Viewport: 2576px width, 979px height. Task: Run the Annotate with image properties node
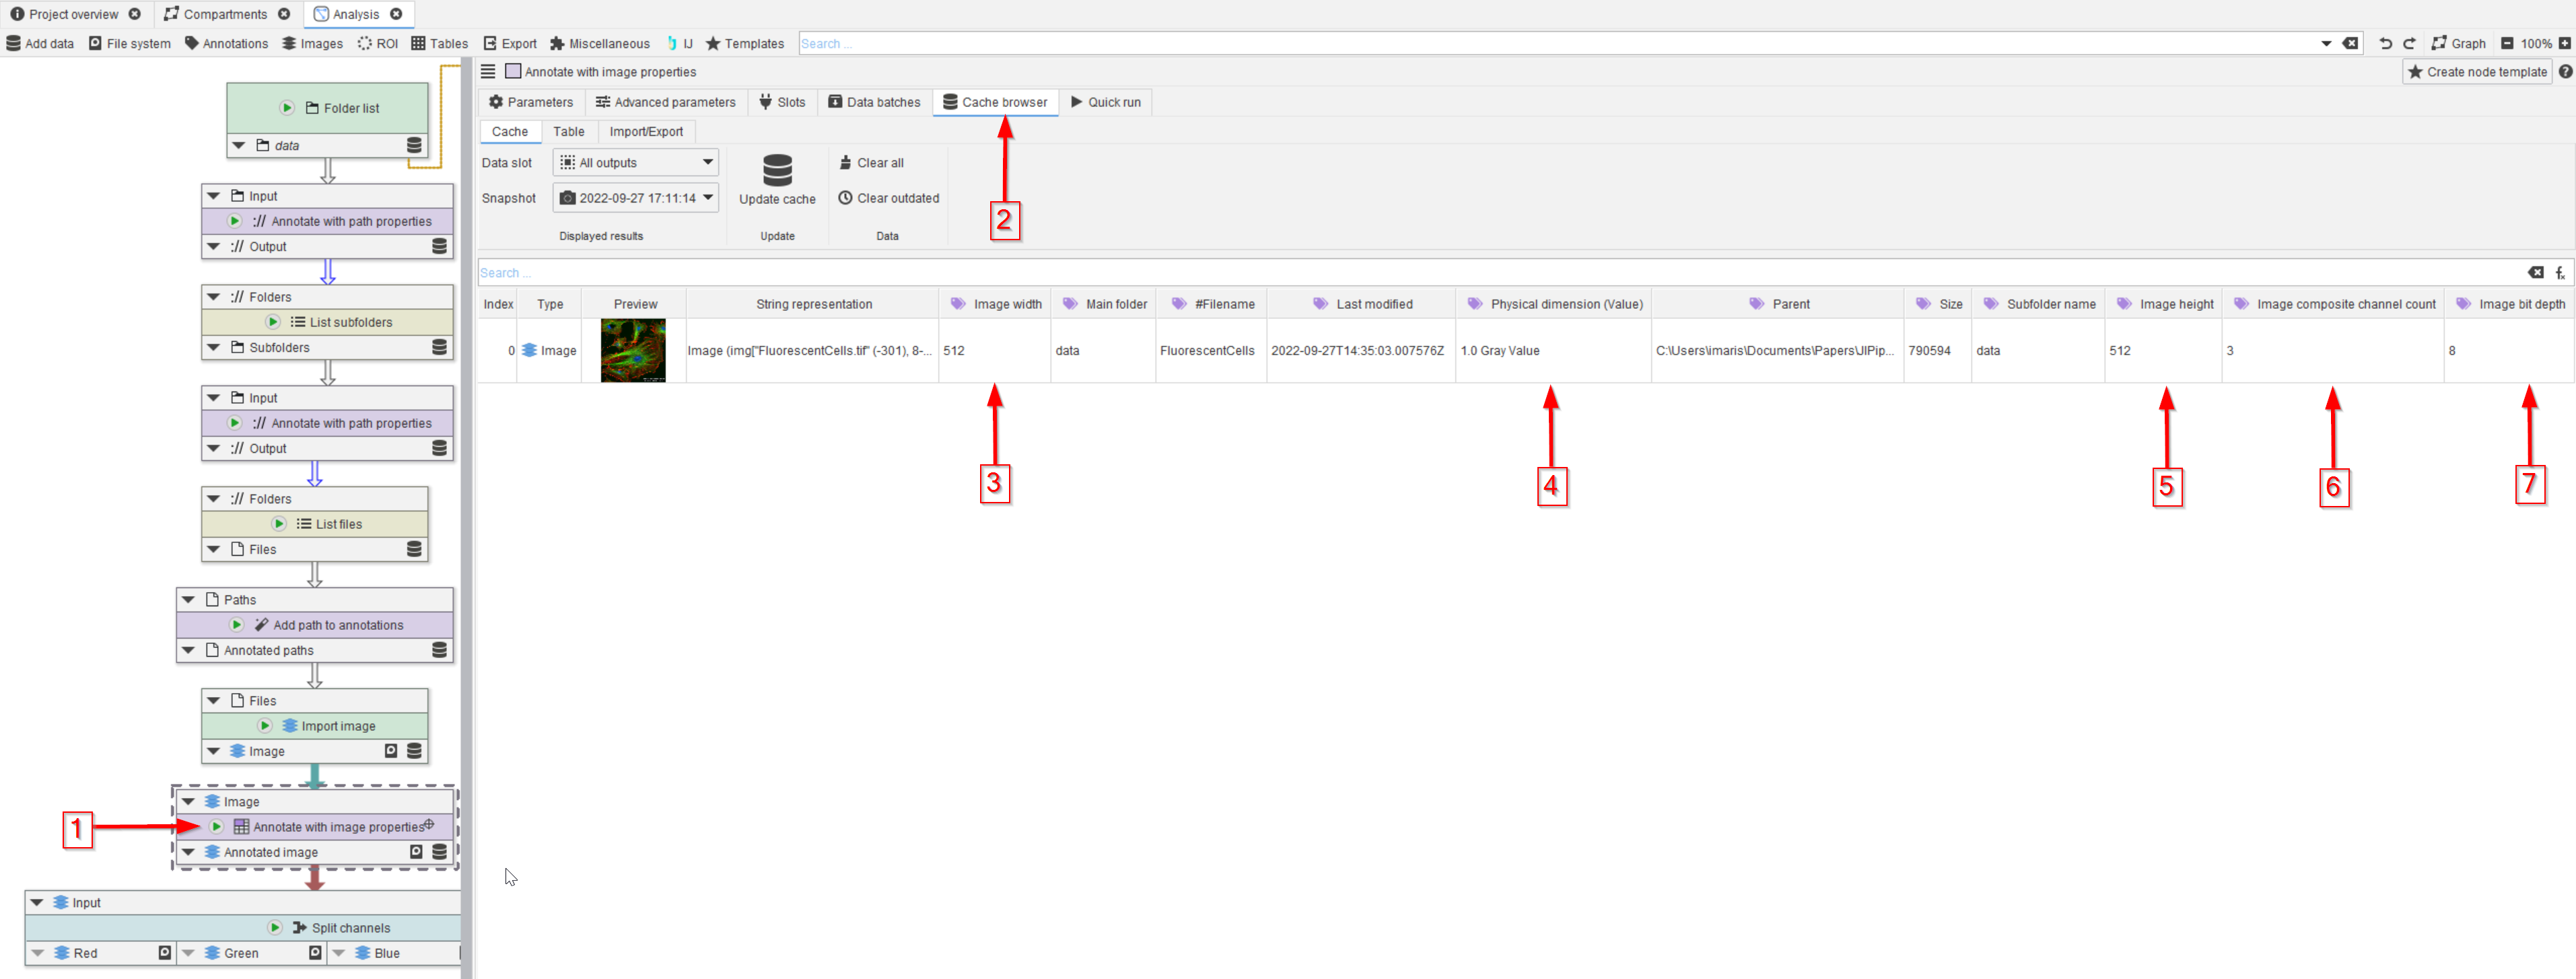pyautogui.click(x=216, y=827)
